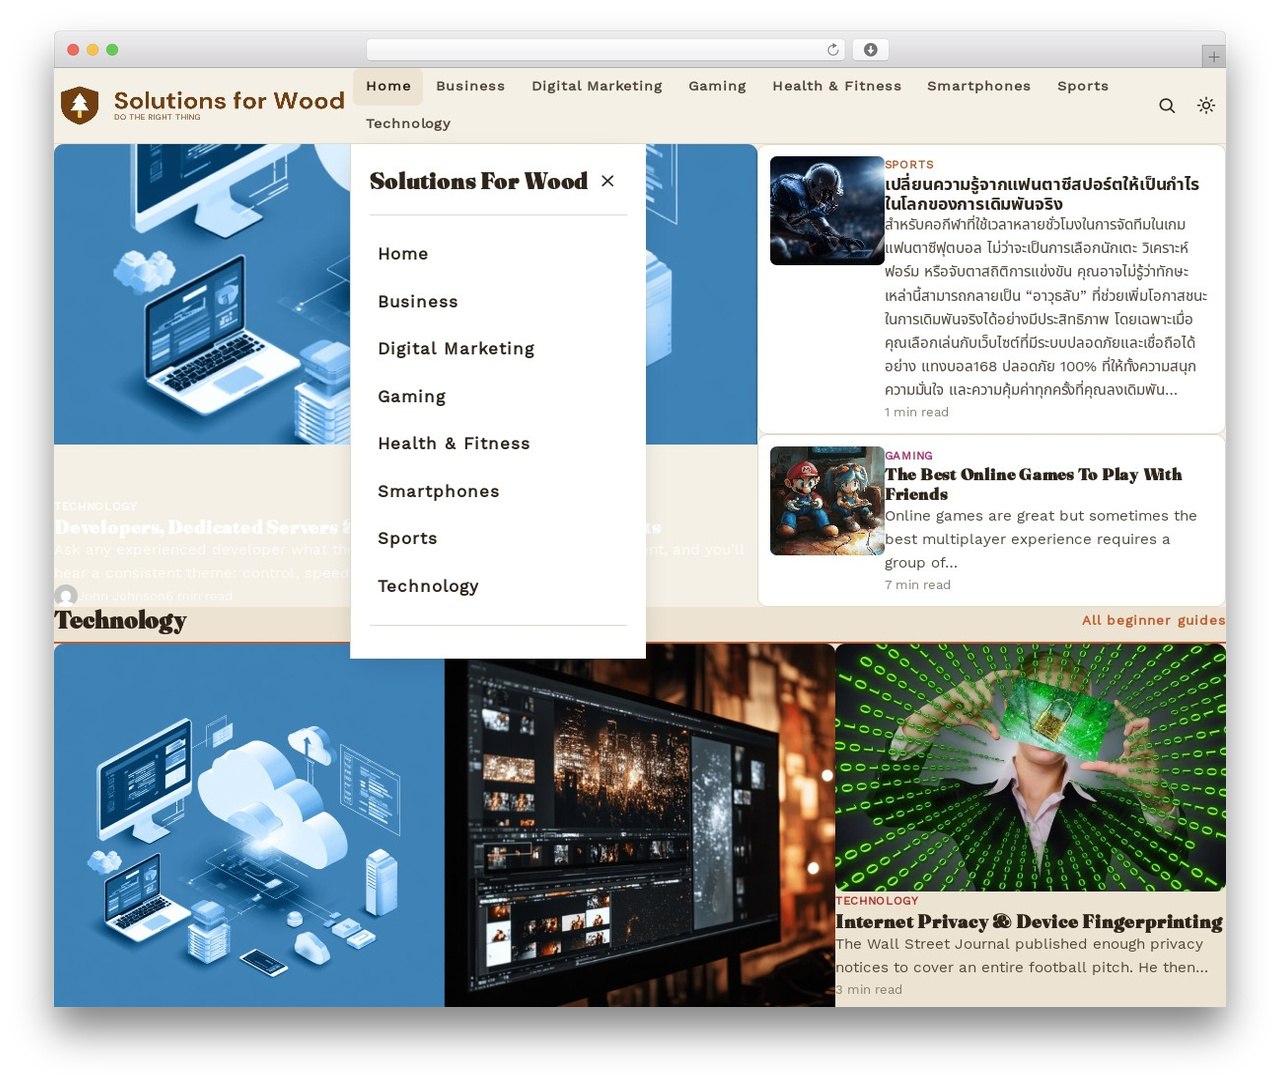Open the video editing monitor image
Viewport: 1280px width, 1084px height.
point(640,825)
